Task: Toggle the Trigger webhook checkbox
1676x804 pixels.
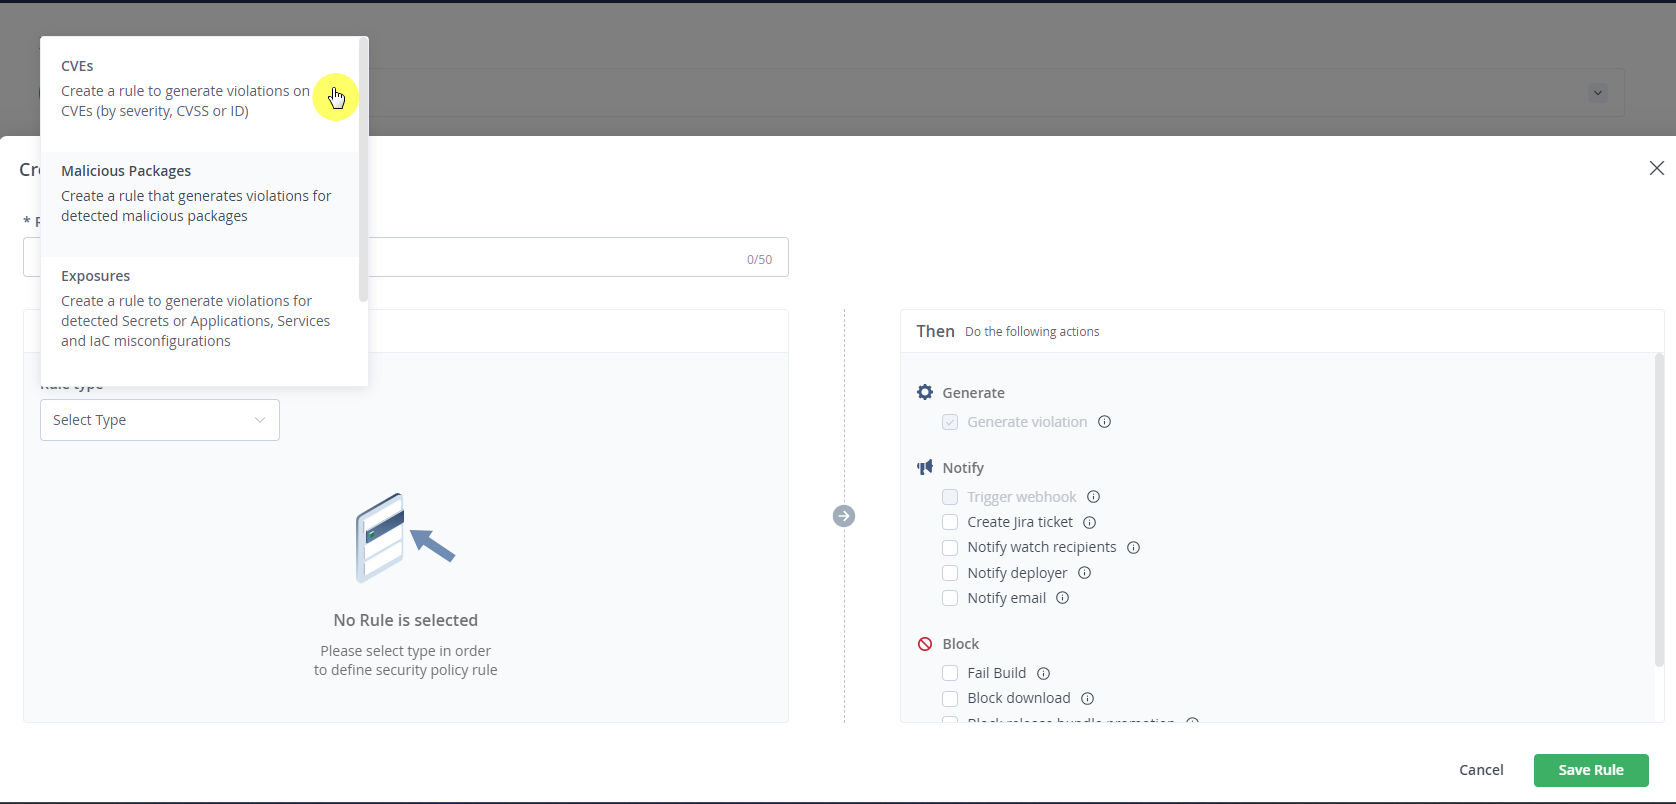Action: (950, 497)
